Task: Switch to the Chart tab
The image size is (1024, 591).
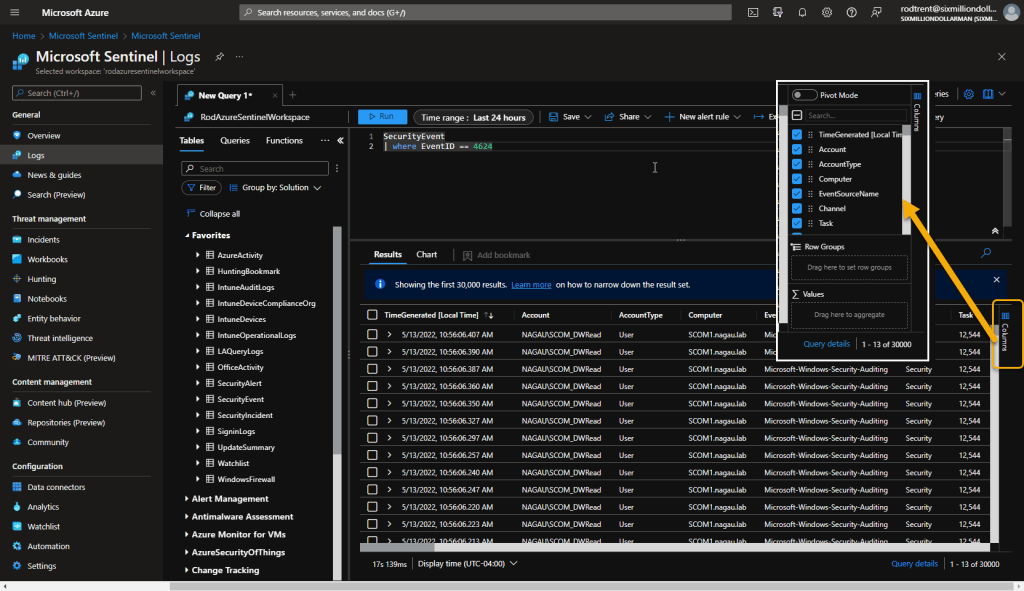Action: click(426, 255)
